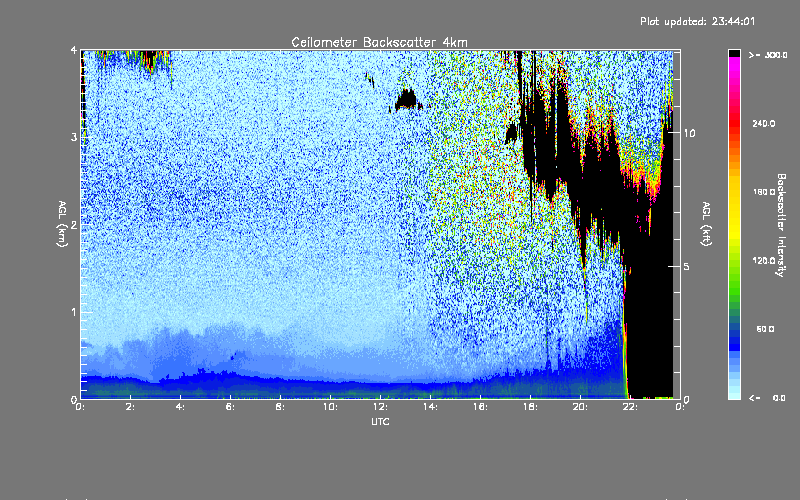Pick the red band of the colorbar
The image size is (800, 500).
(x=734, y=125)
